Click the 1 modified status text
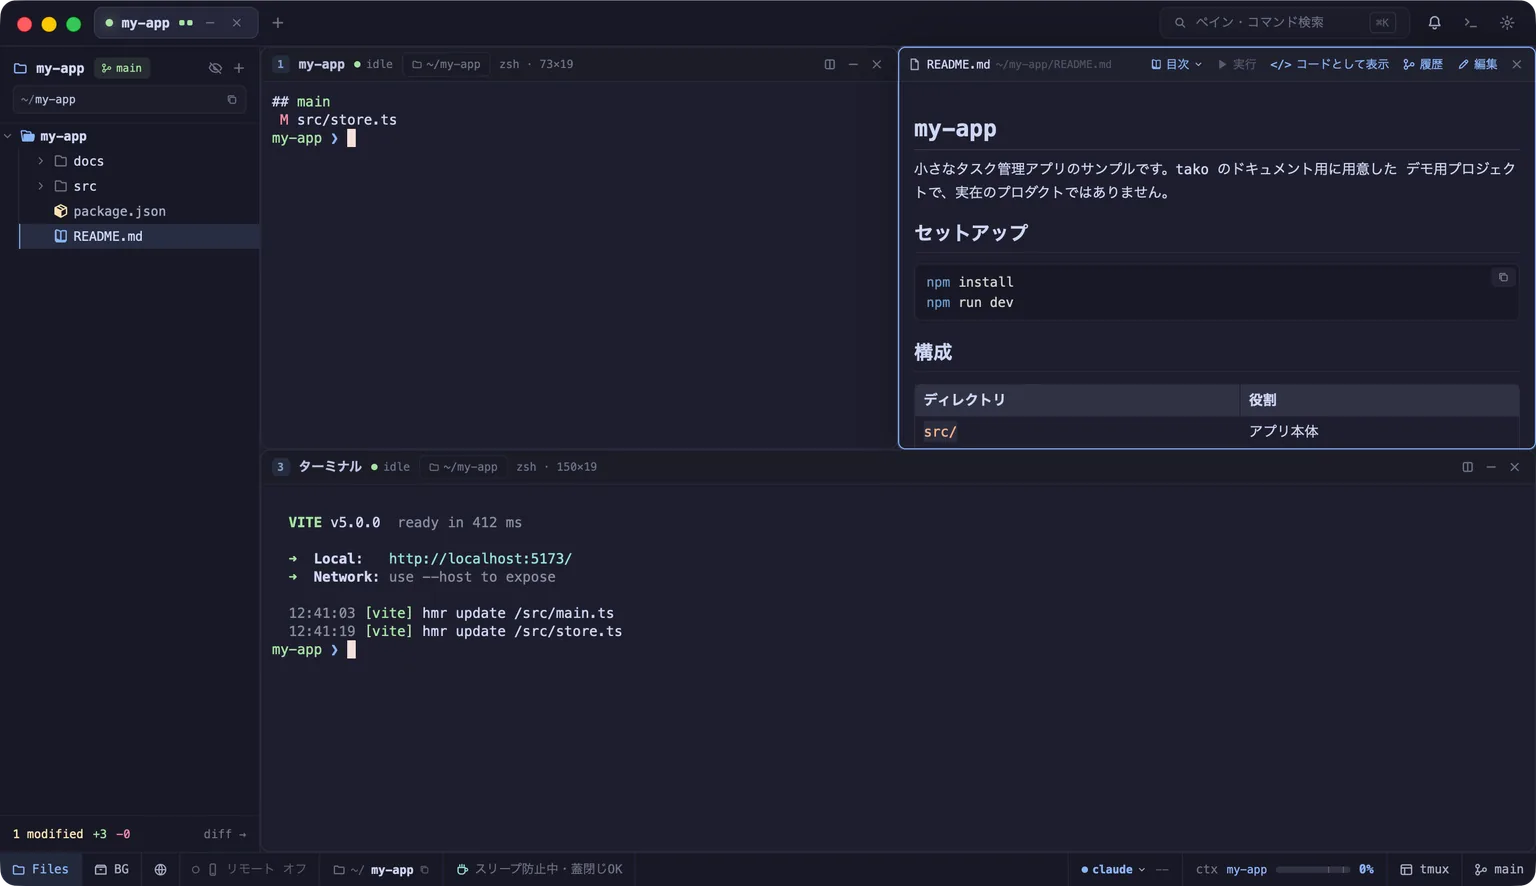 [48, 834]
